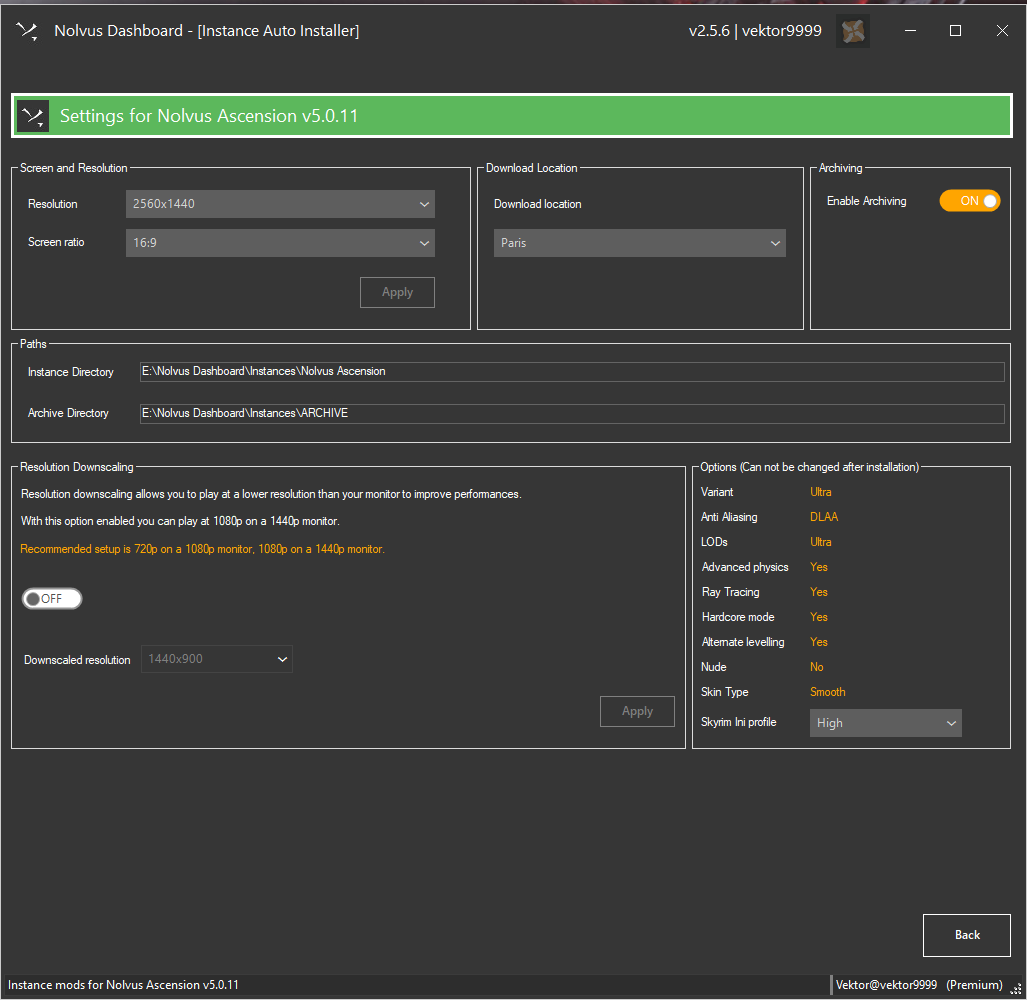Viewport: 1027px width, 1000px height.
Task: Turn off the Enable Archiving switch
Action: click(x=970, y=201)
